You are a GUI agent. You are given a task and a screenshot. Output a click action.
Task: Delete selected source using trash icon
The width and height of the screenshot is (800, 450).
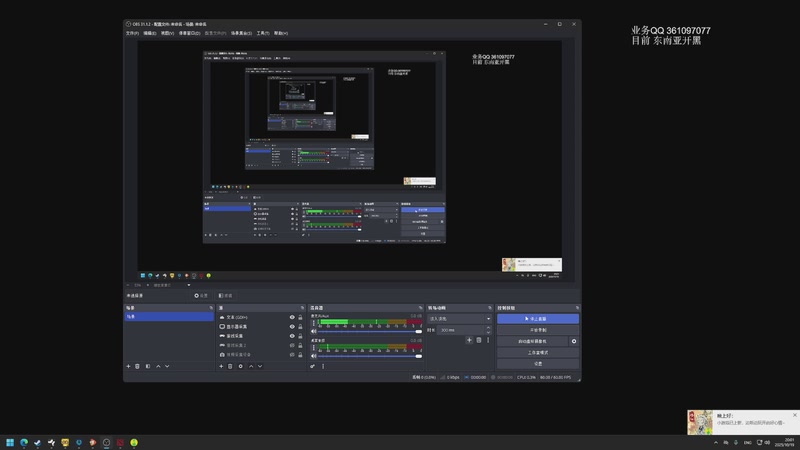click(230, 366)
